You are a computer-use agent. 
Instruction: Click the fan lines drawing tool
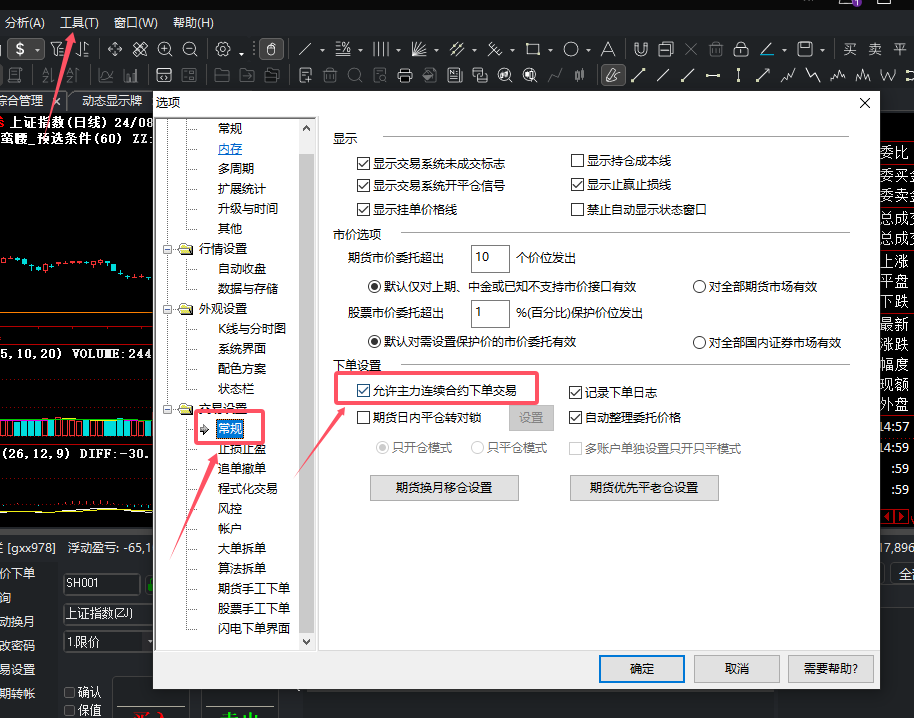click(x=419, y=50)
